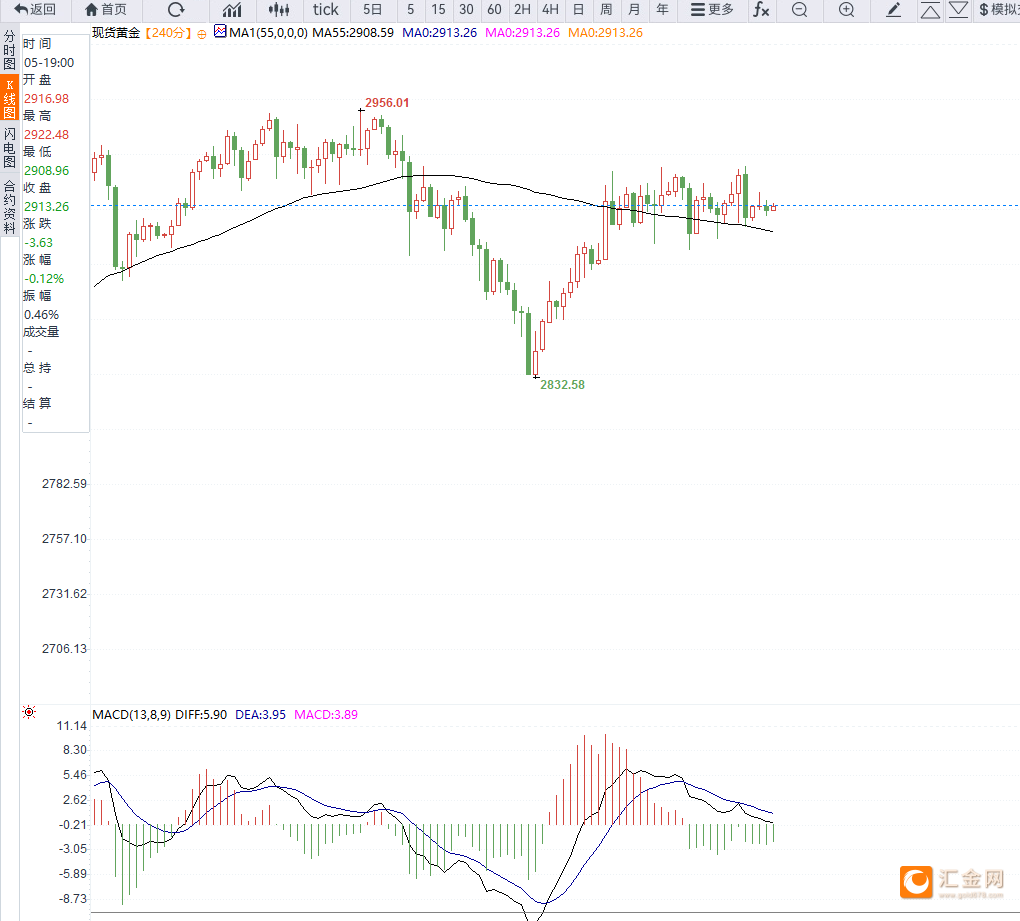Click the change value -3.63
The image size is (1020, 921).
click(x=38, y=243)
